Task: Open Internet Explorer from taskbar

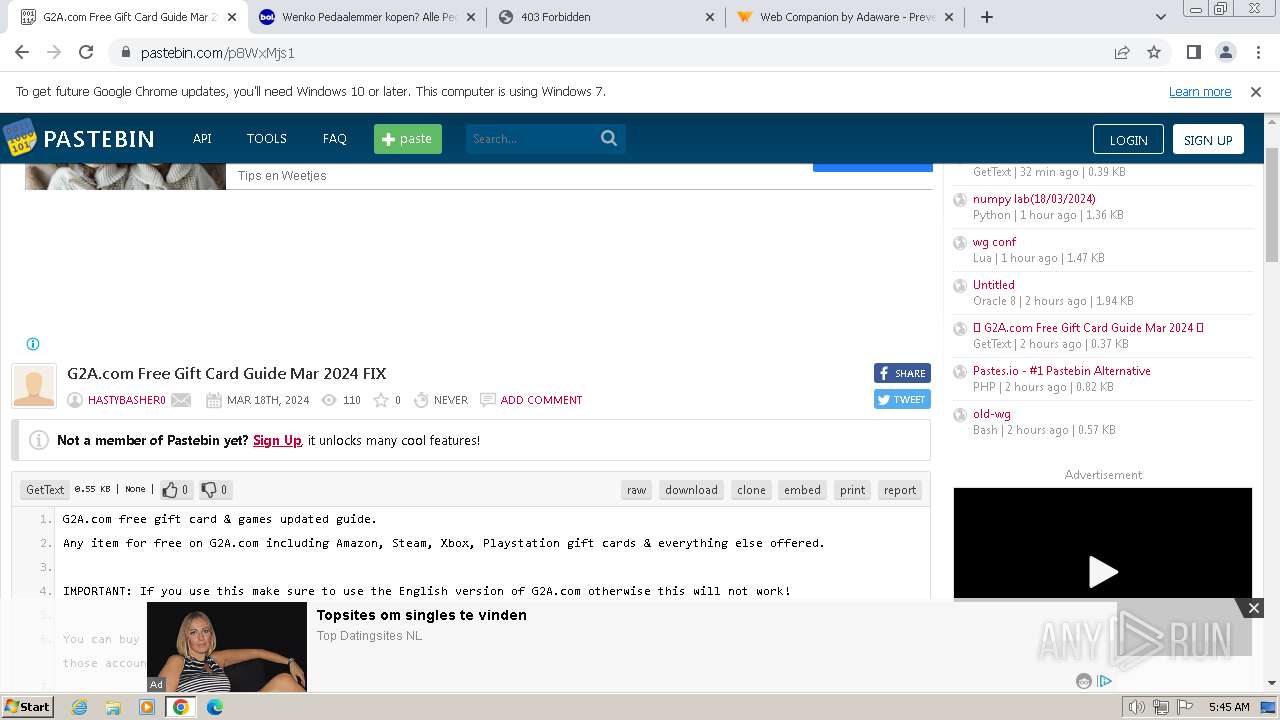Action: point(79,707)
